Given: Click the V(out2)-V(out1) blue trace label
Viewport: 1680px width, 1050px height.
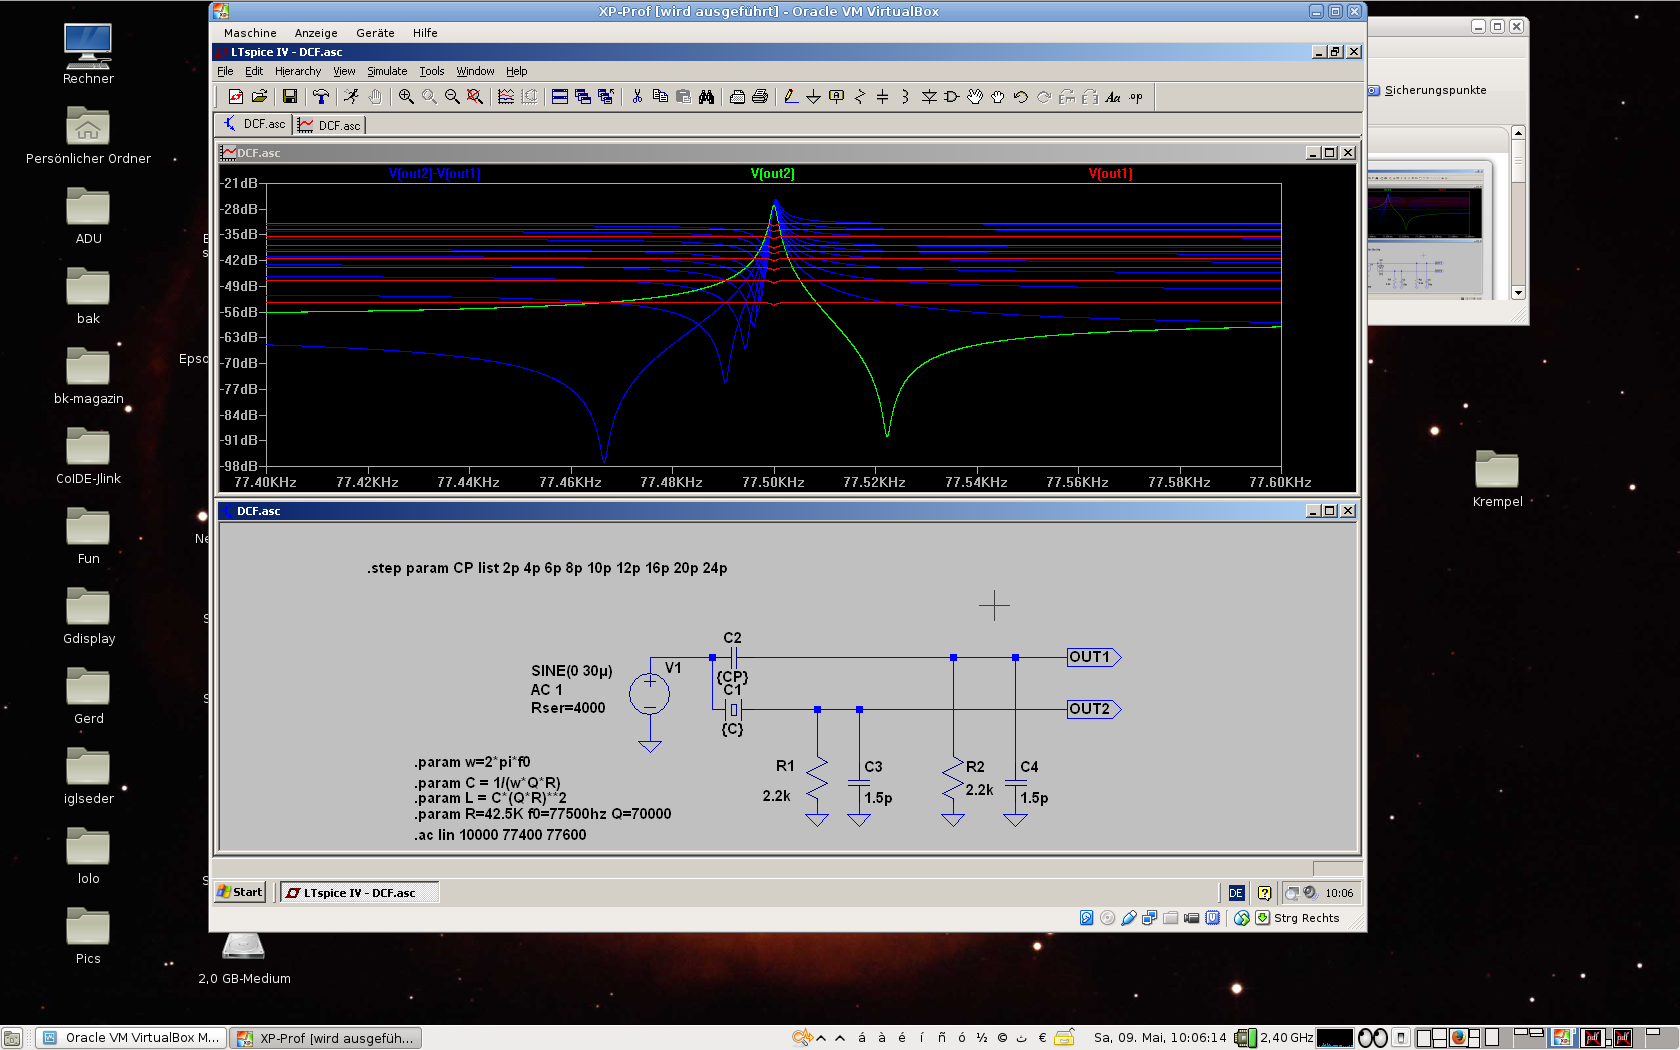Looking at the screenshot, I should tap(435, 174).
